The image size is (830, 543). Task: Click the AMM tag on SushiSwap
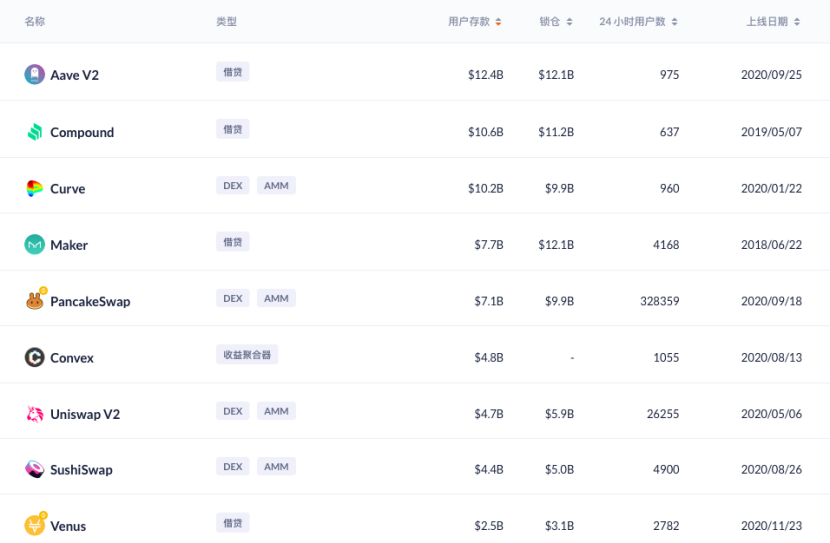276,467
